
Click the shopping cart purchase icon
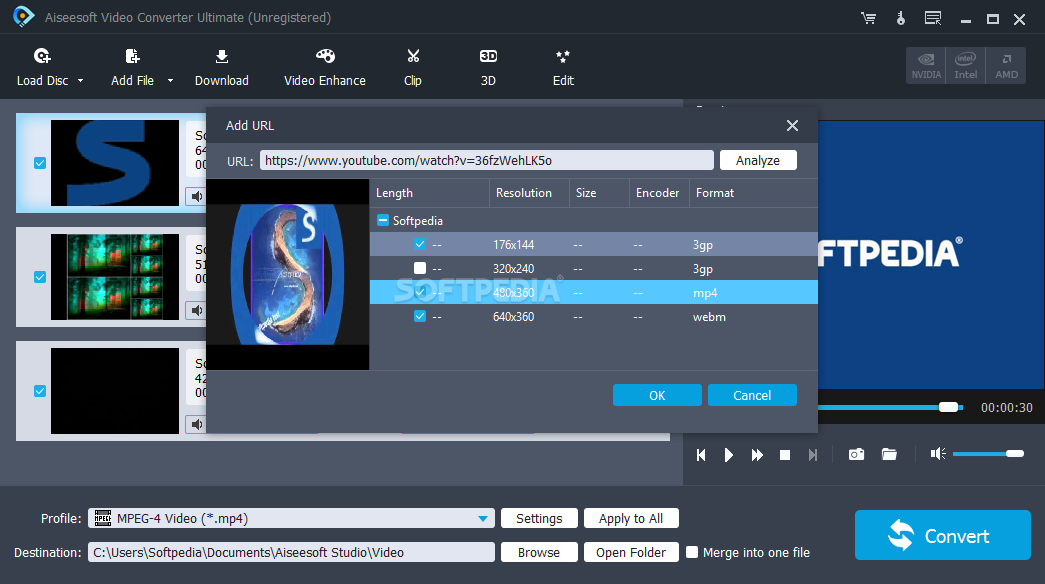click(x=868, y=19)
